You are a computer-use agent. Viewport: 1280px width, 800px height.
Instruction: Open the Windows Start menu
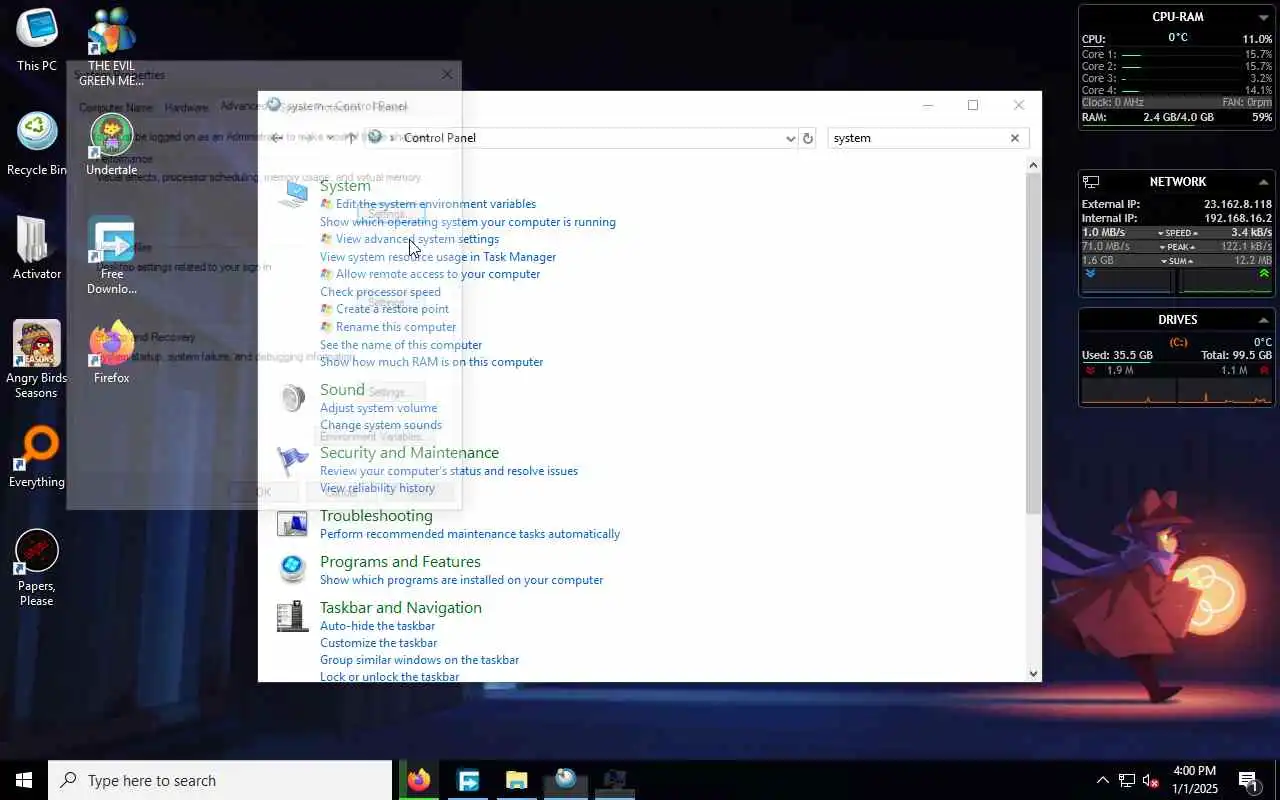click(x=24, y=780)
